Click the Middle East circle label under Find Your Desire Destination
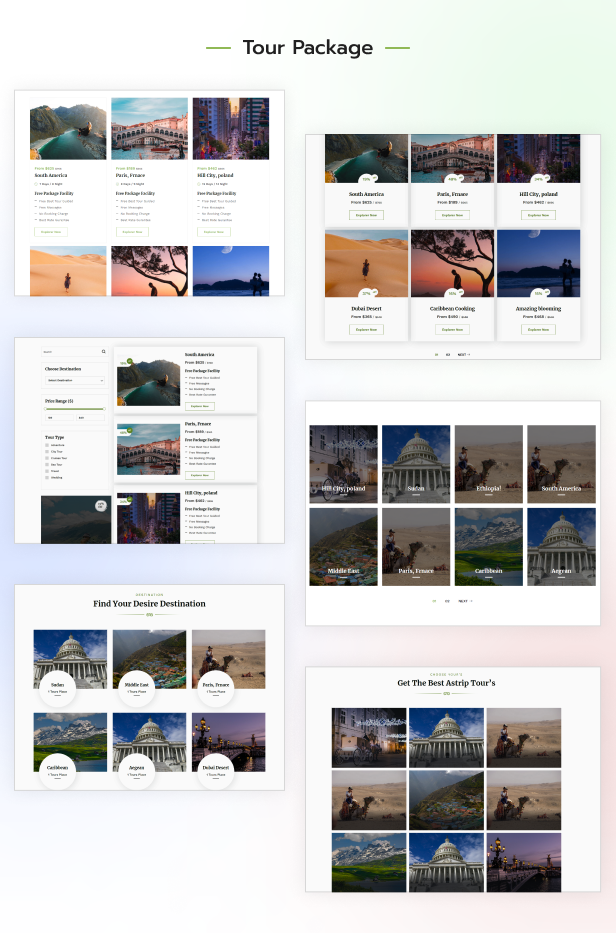This screenshot has height=933, width=616. (137, 688)
